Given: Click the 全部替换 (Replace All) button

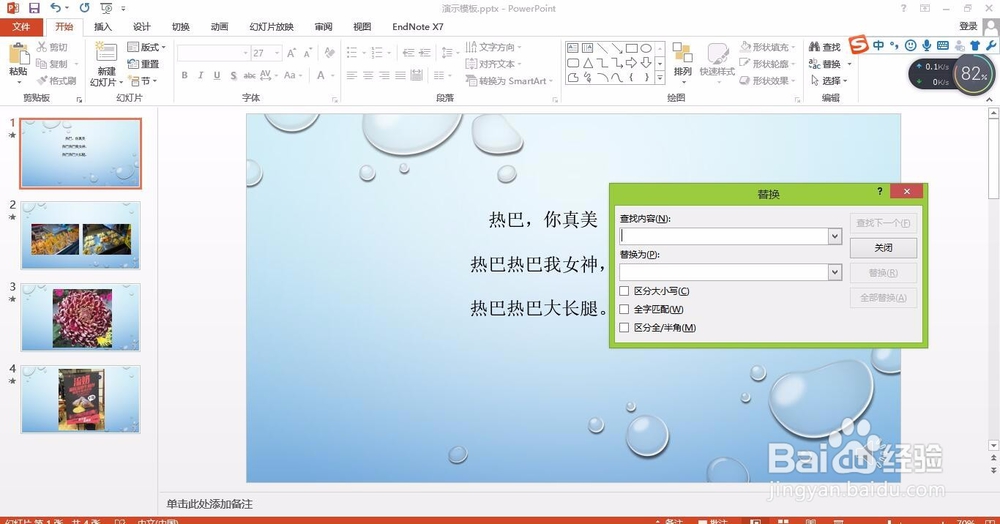Looking at the screenshot, I should click(883, 298).
